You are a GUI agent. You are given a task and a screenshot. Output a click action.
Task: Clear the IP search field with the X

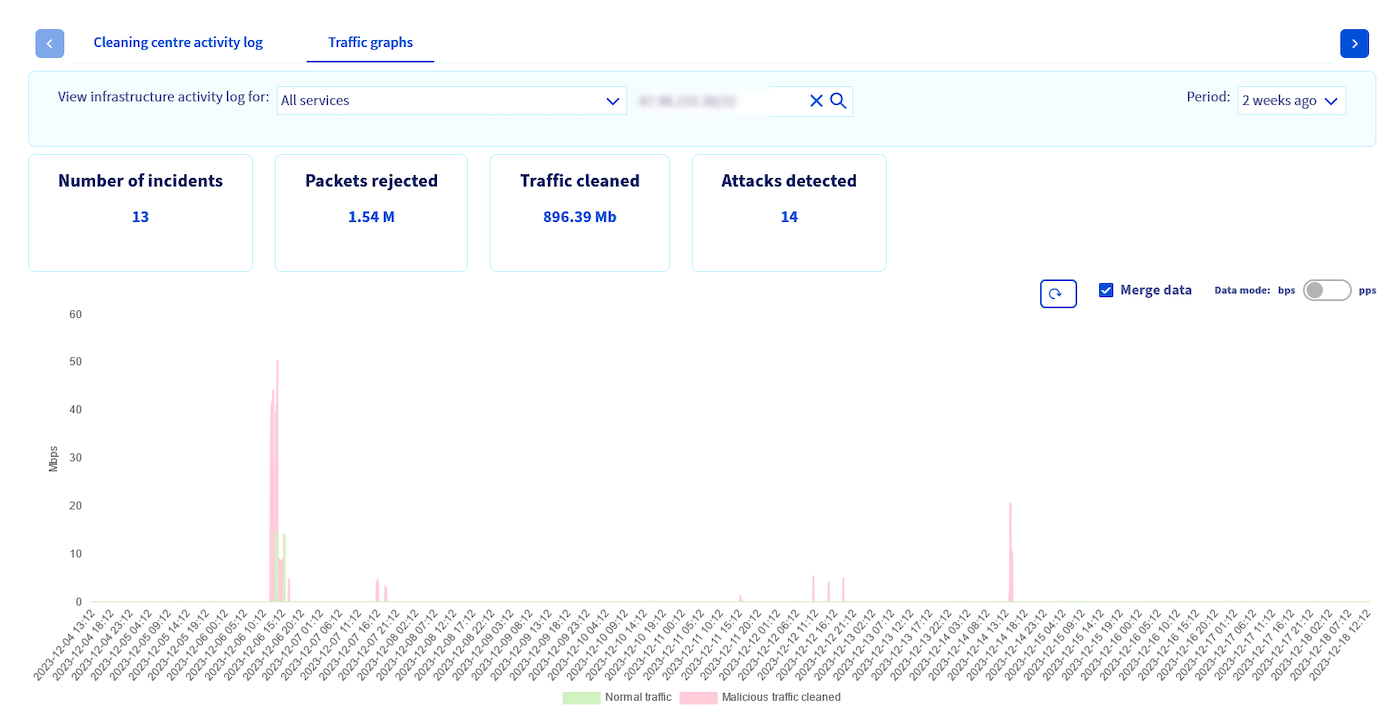coord(816,100)
